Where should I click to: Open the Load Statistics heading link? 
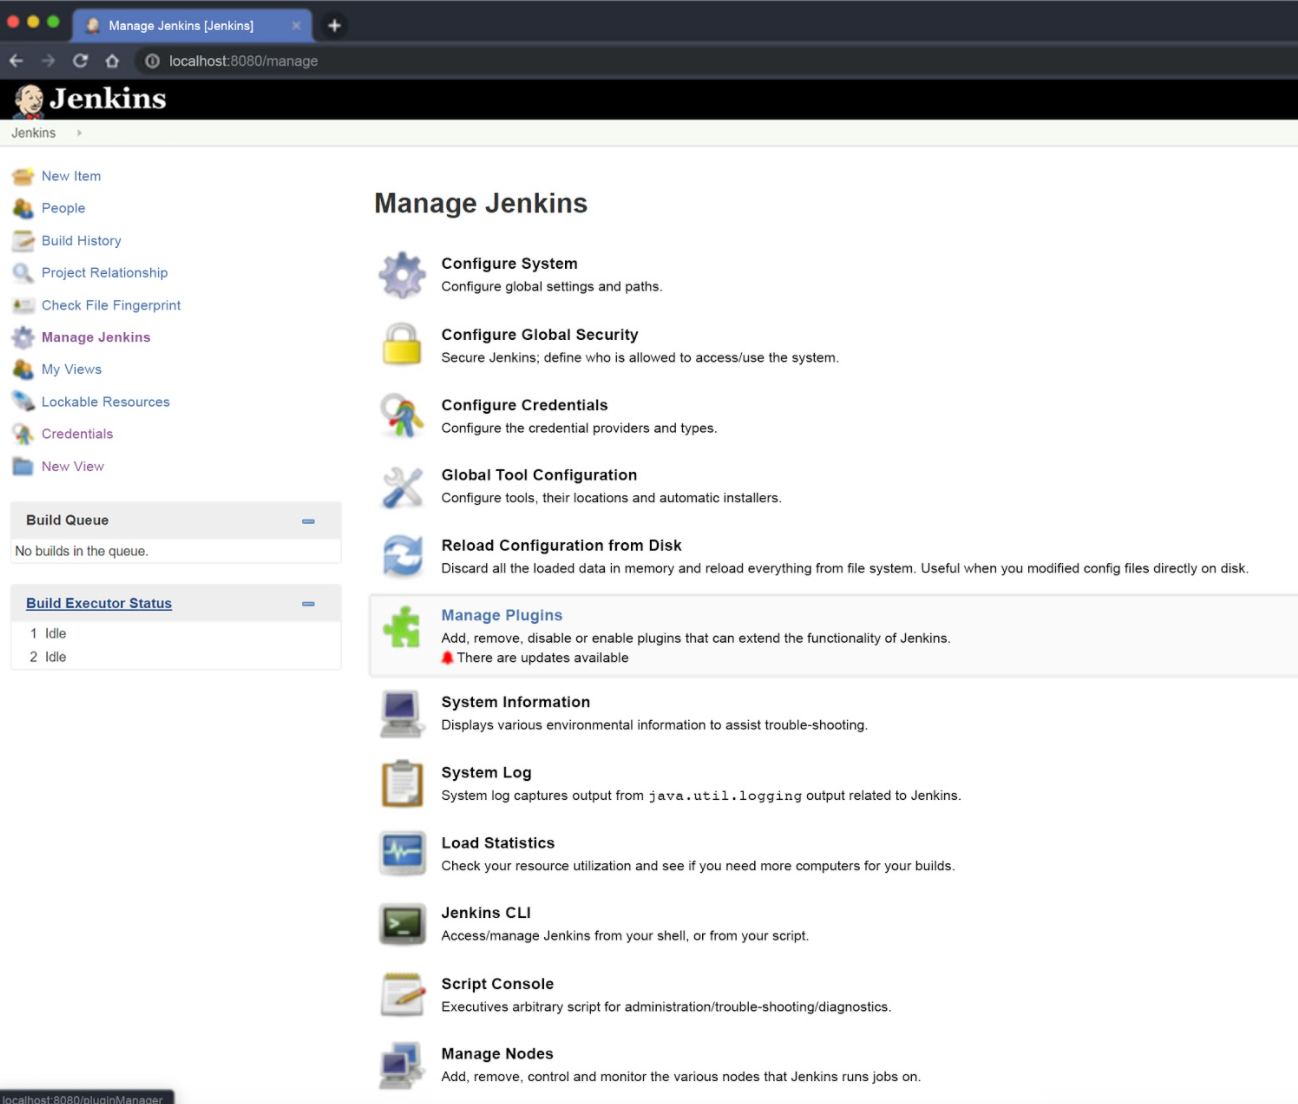(498, 843)
